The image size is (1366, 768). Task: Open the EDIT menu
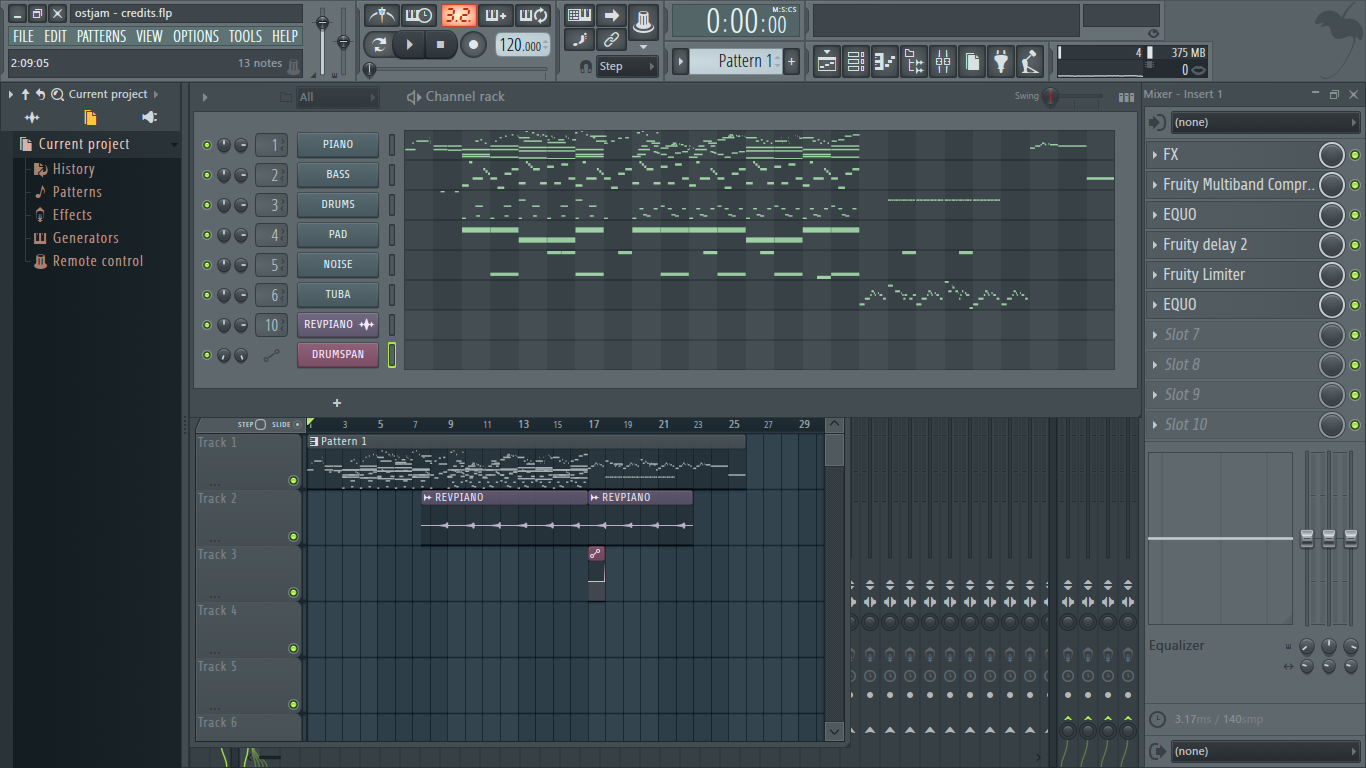tap(55, 36)
